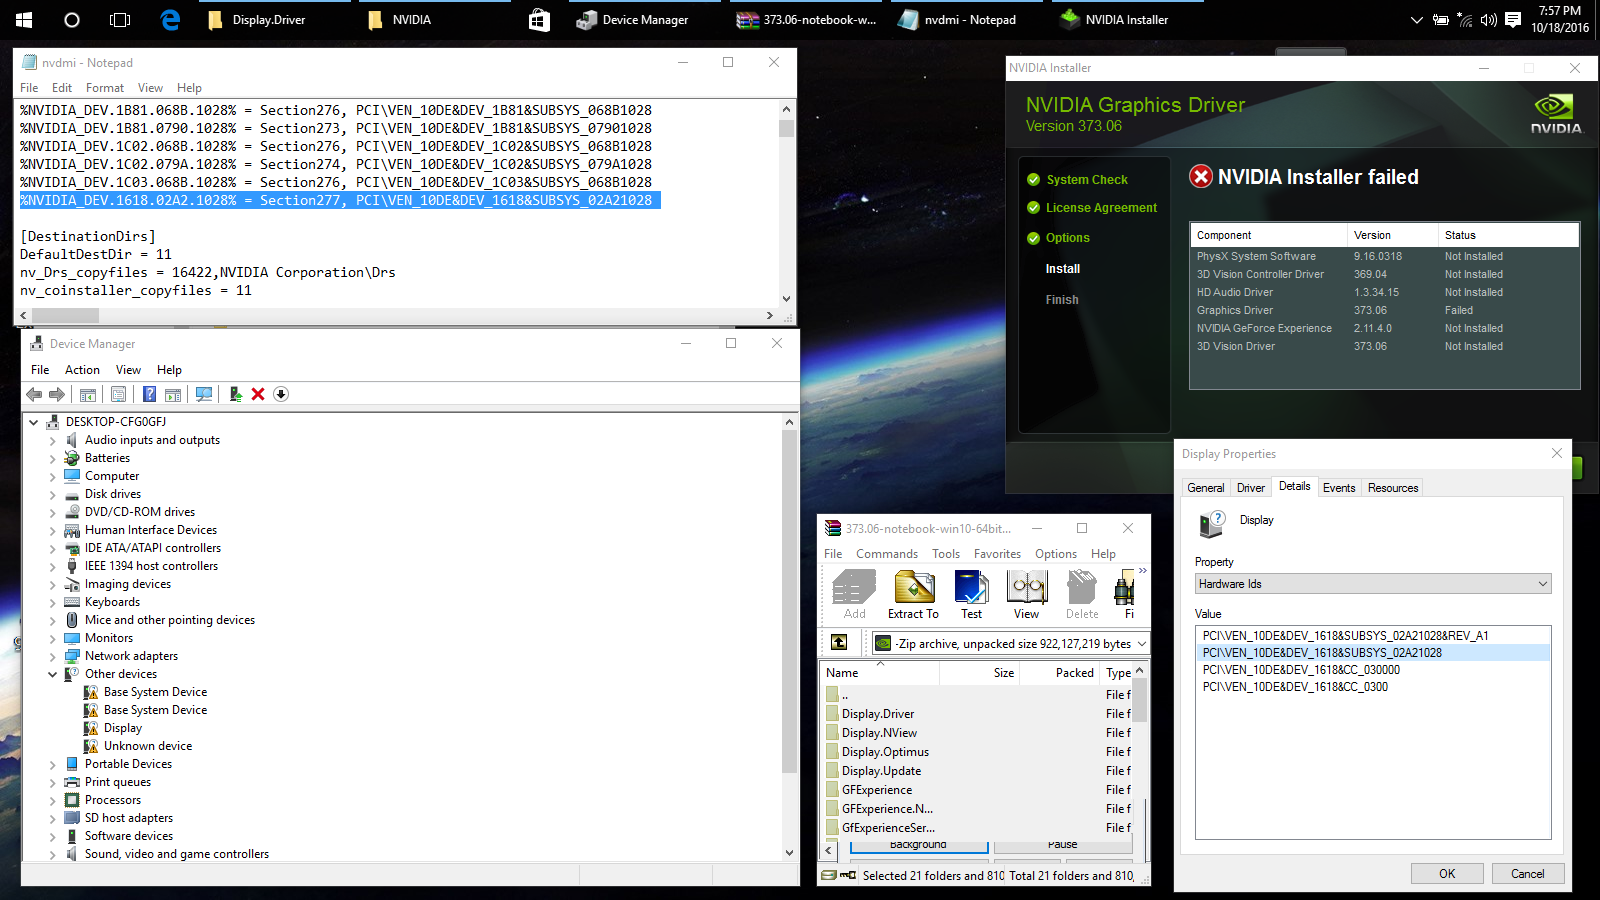Select Unknown device in Device Manager tree
This screenshot has height=900, width=1600.
[148, 746]
